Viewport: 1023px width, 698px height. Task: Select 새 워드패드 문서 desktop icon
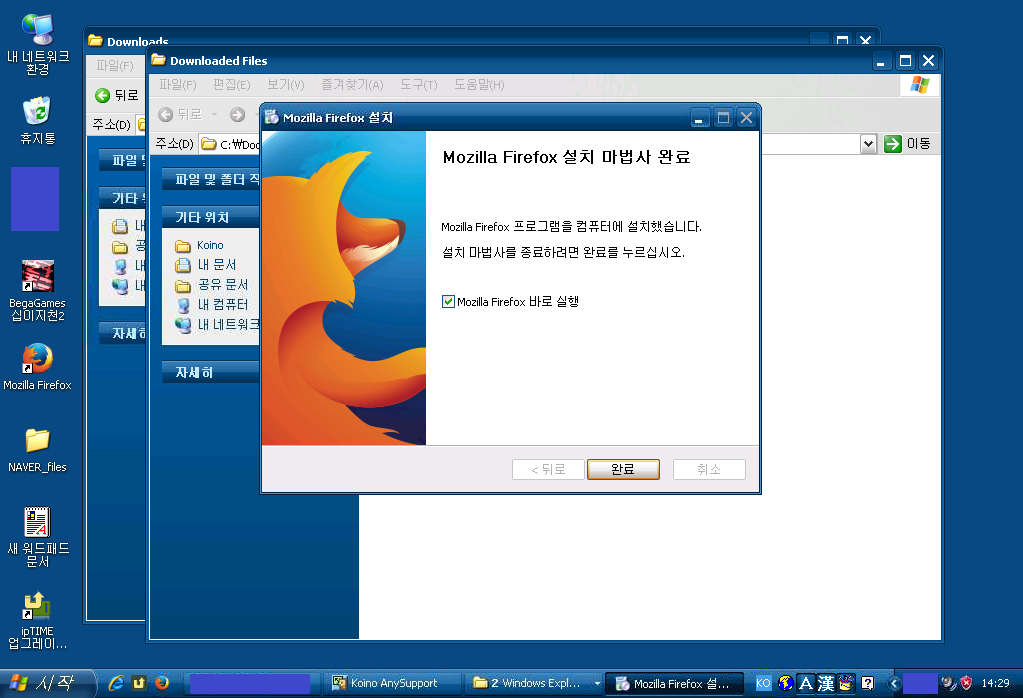tap(38, 538)
